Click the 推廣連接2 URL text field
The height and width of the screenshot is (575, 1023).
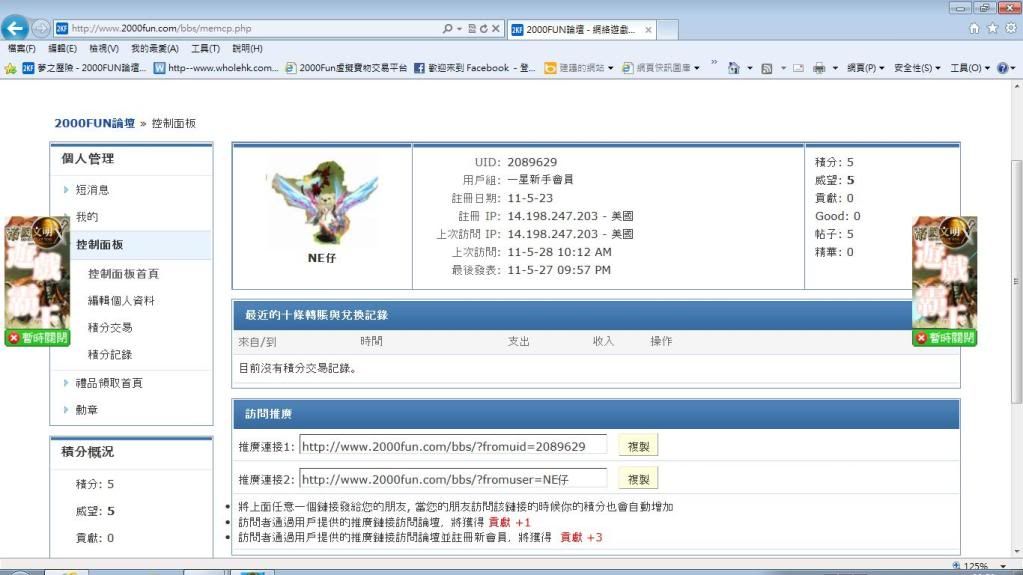click(x=452, y=479)
